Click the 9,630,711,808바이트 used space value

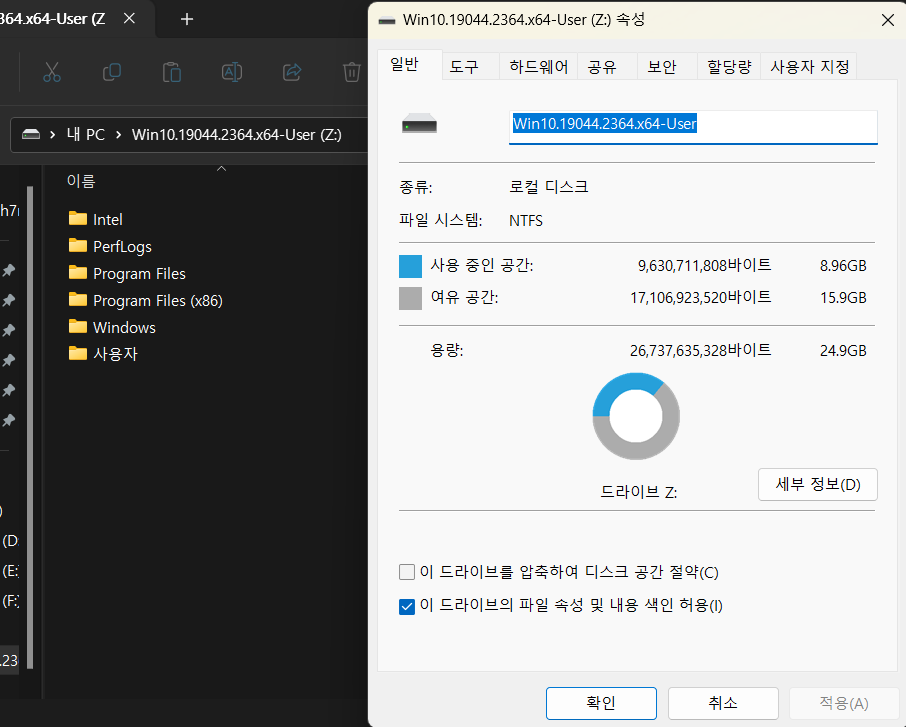tap(704, 265)
